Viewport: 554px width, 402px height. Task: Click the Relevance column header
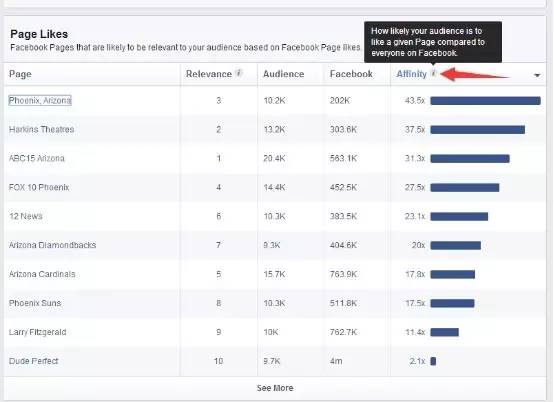(x=209, y=74)
